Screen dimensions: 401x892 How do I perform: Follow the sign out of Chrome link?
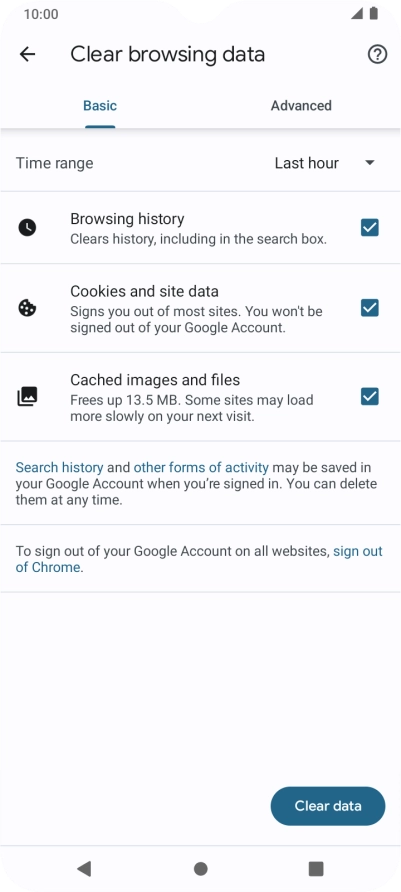[x=199, y=559]
